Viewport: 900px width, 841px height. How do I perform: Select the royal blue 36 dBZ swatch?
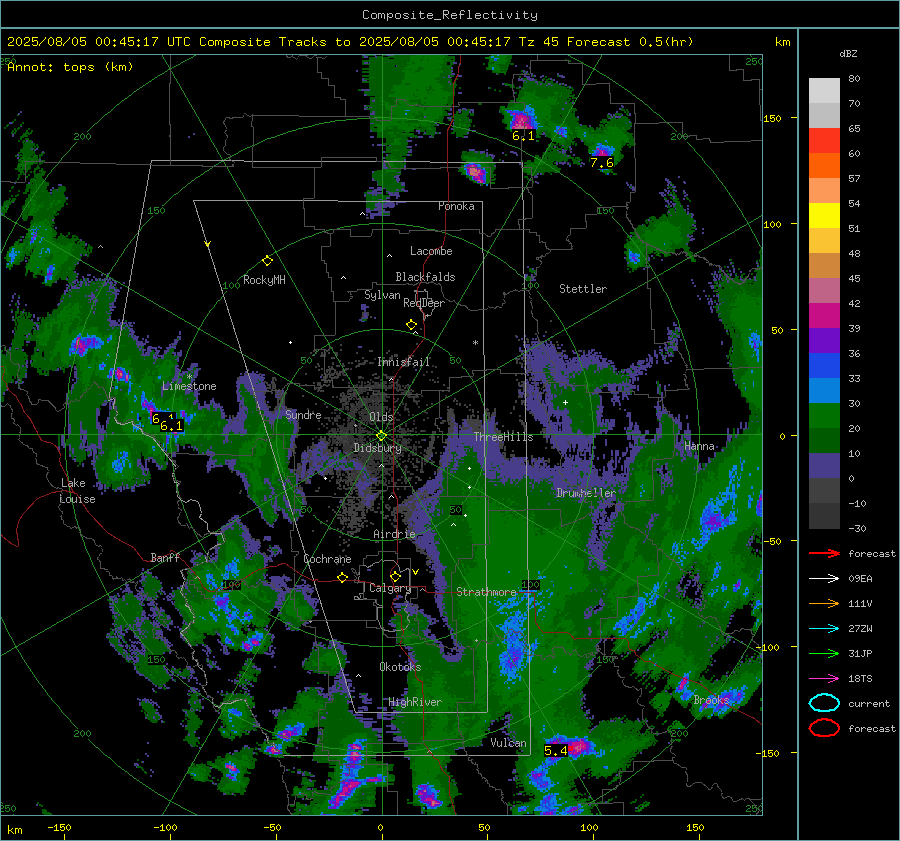click(x=824, y=366)
